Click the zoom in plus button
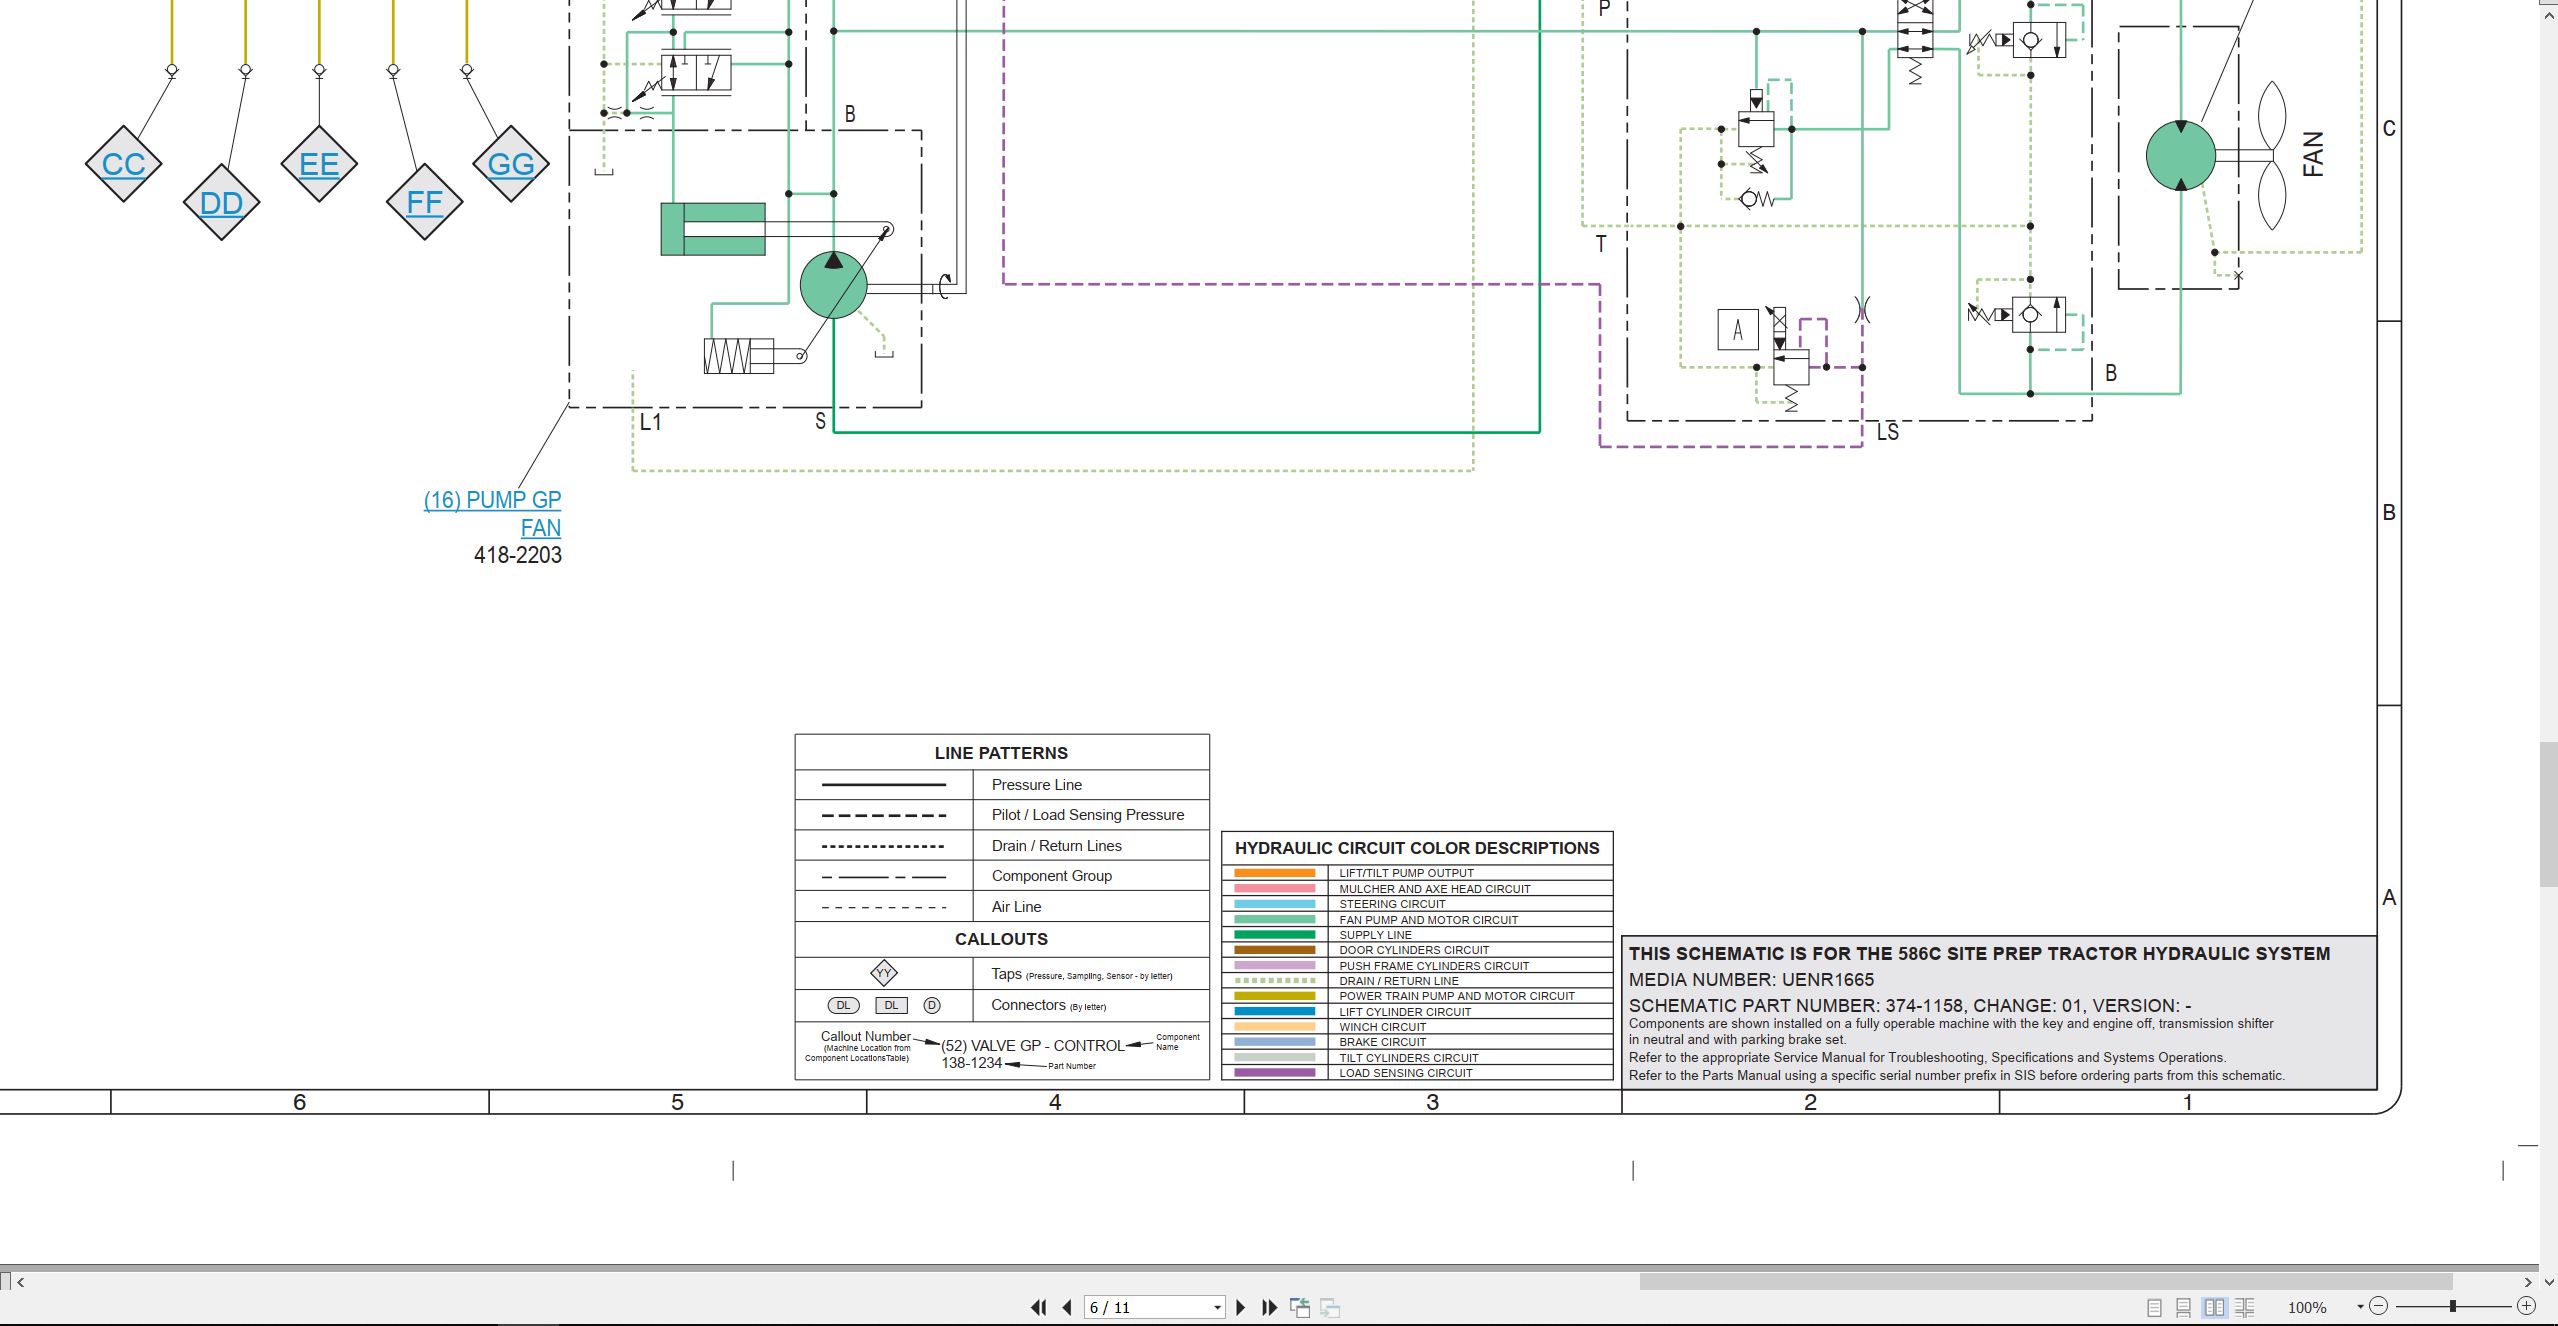Screen dimensions: 2558x1326 click(x=2526, y=1306)
